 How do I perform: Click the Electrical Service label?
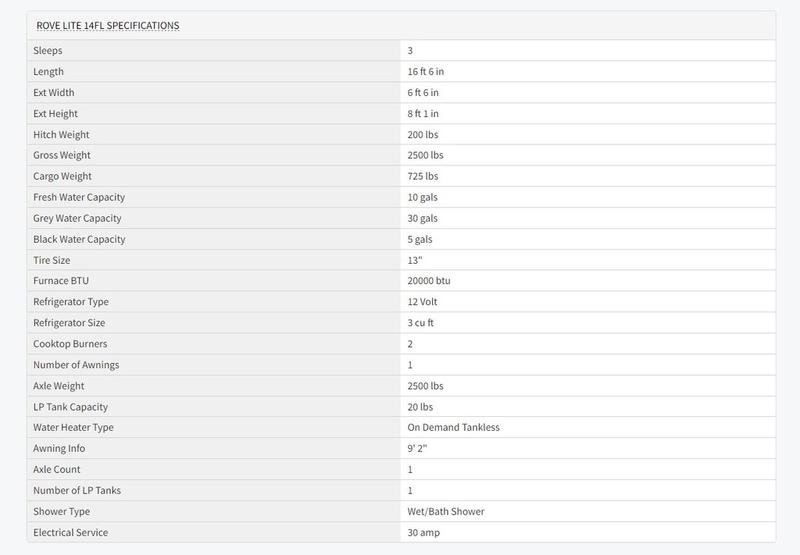tap(70, 532)
